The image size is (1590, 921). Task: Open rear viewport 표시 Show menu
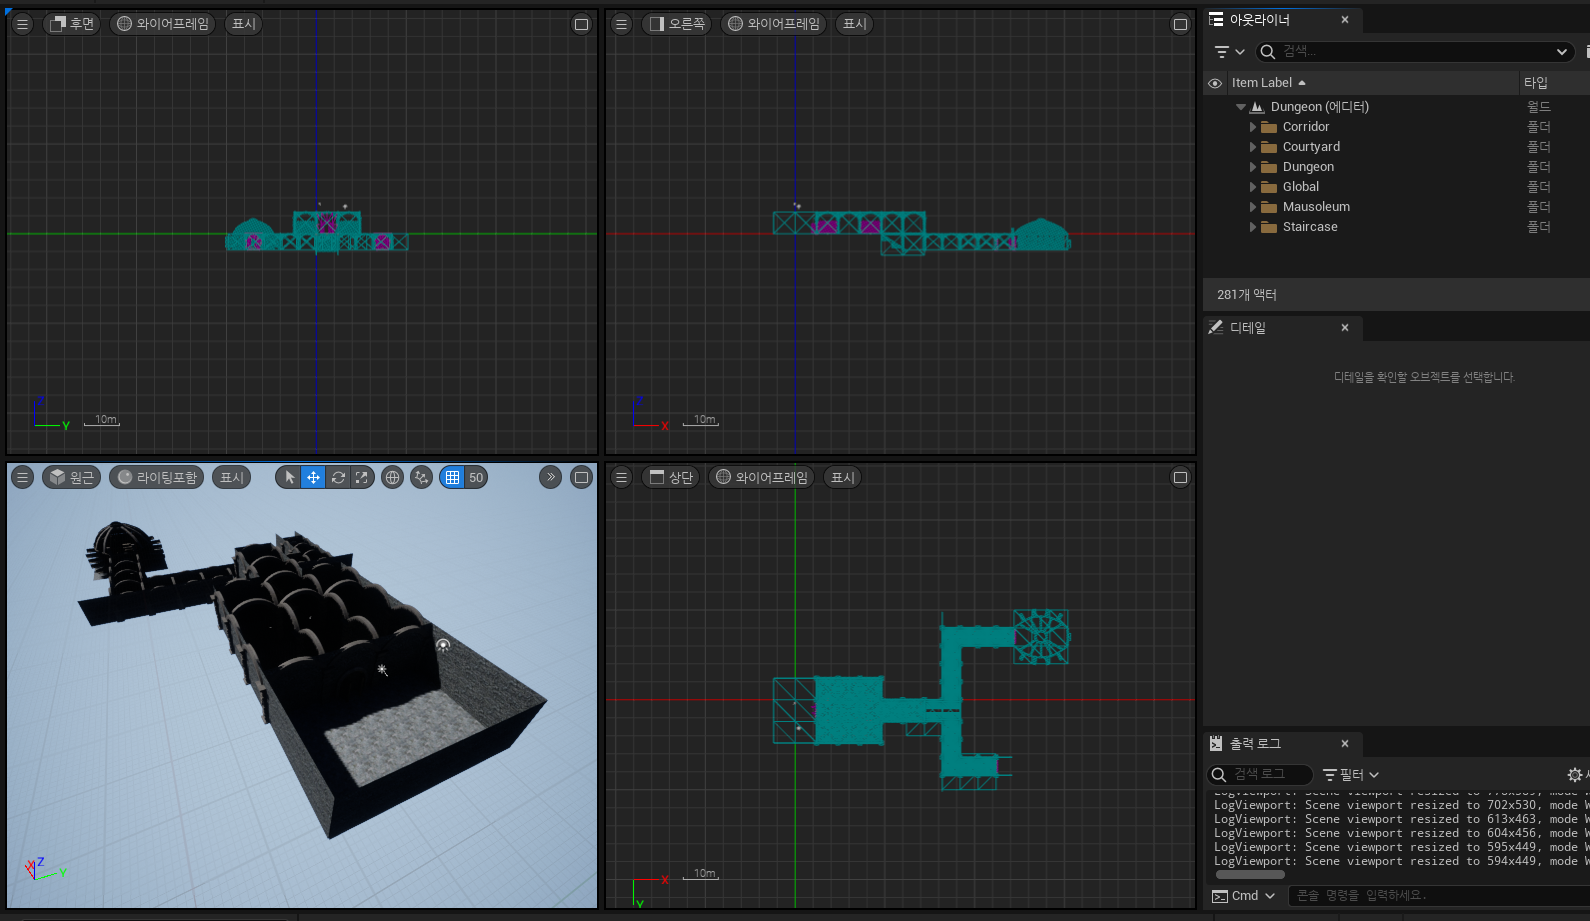point(244,24)
